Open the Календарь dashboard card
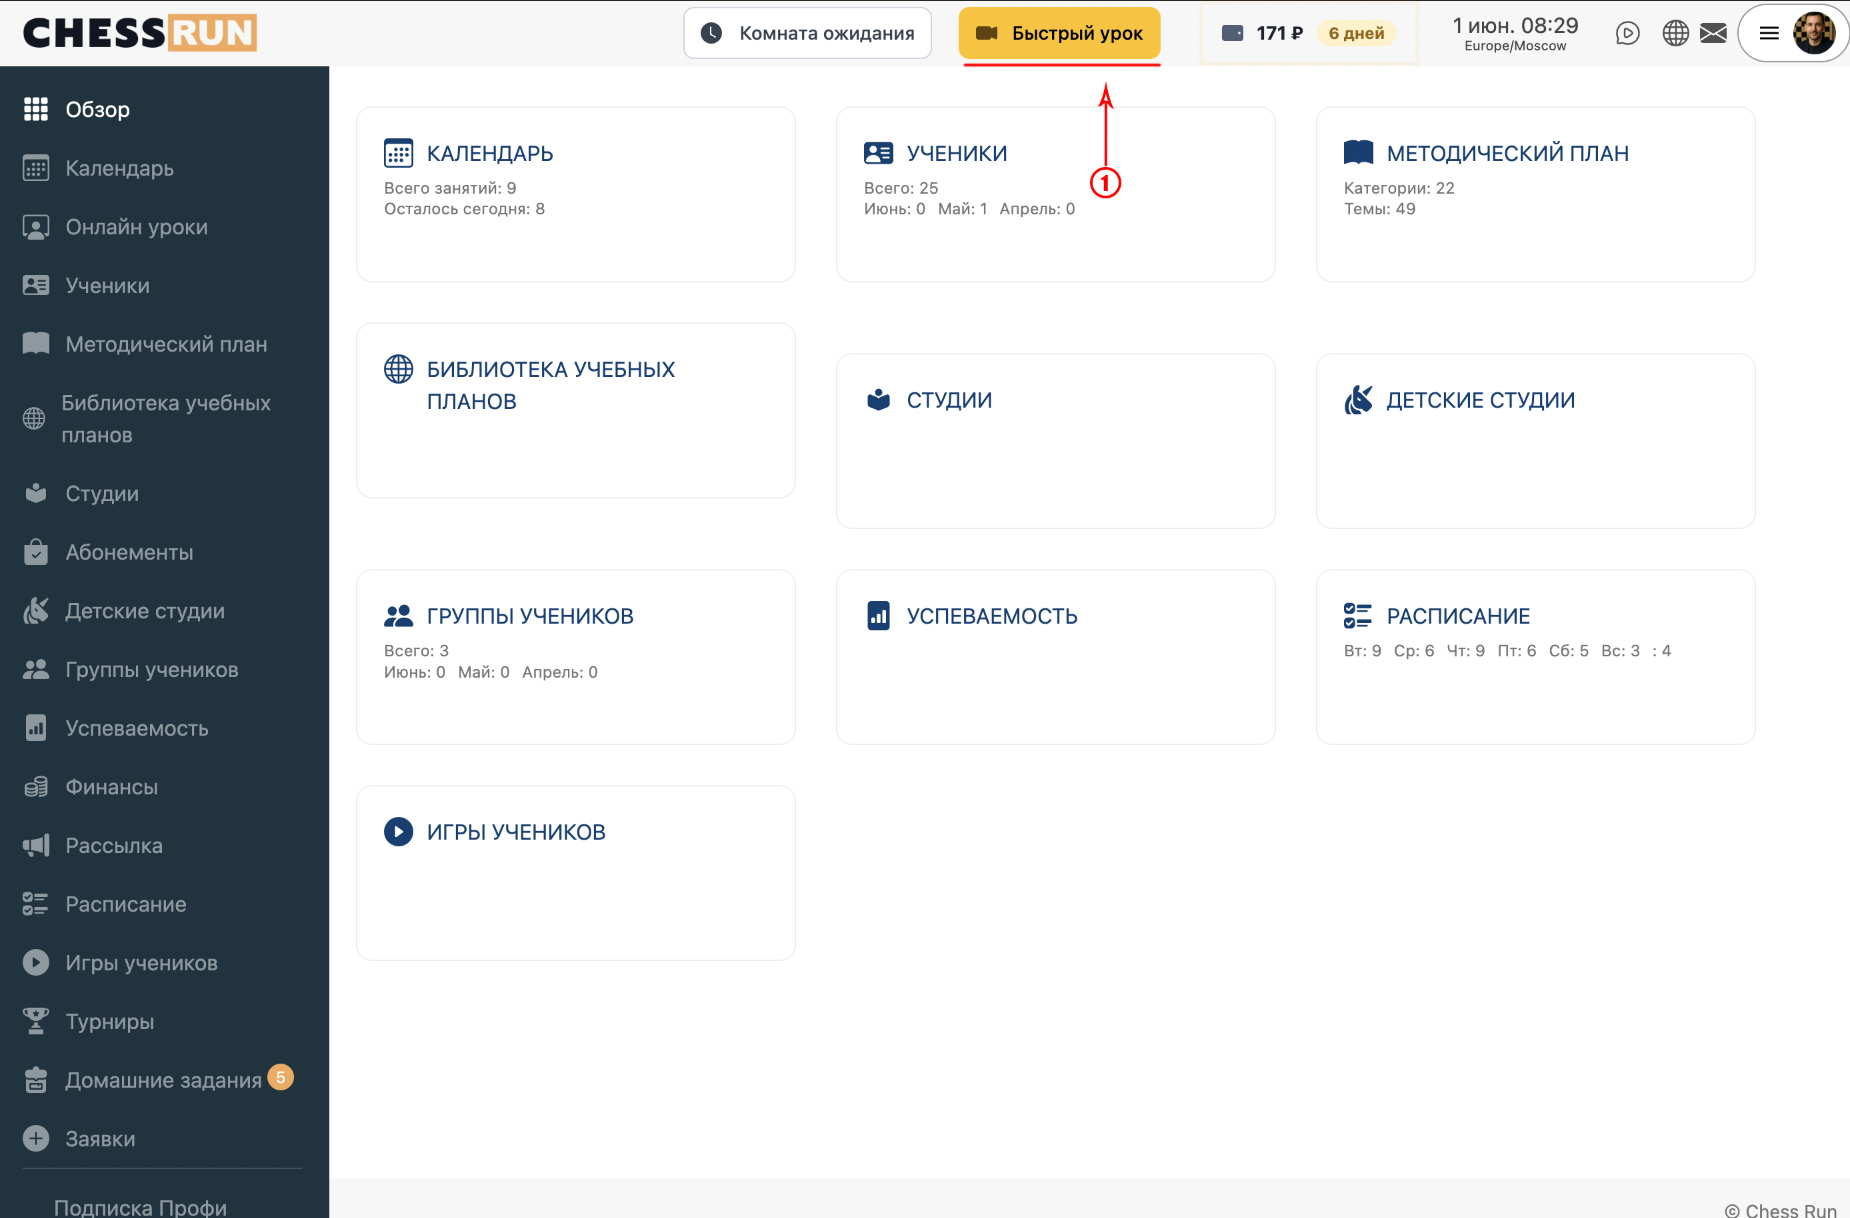Screen dimensions: 1850x1218 click(x=576, y=194)
